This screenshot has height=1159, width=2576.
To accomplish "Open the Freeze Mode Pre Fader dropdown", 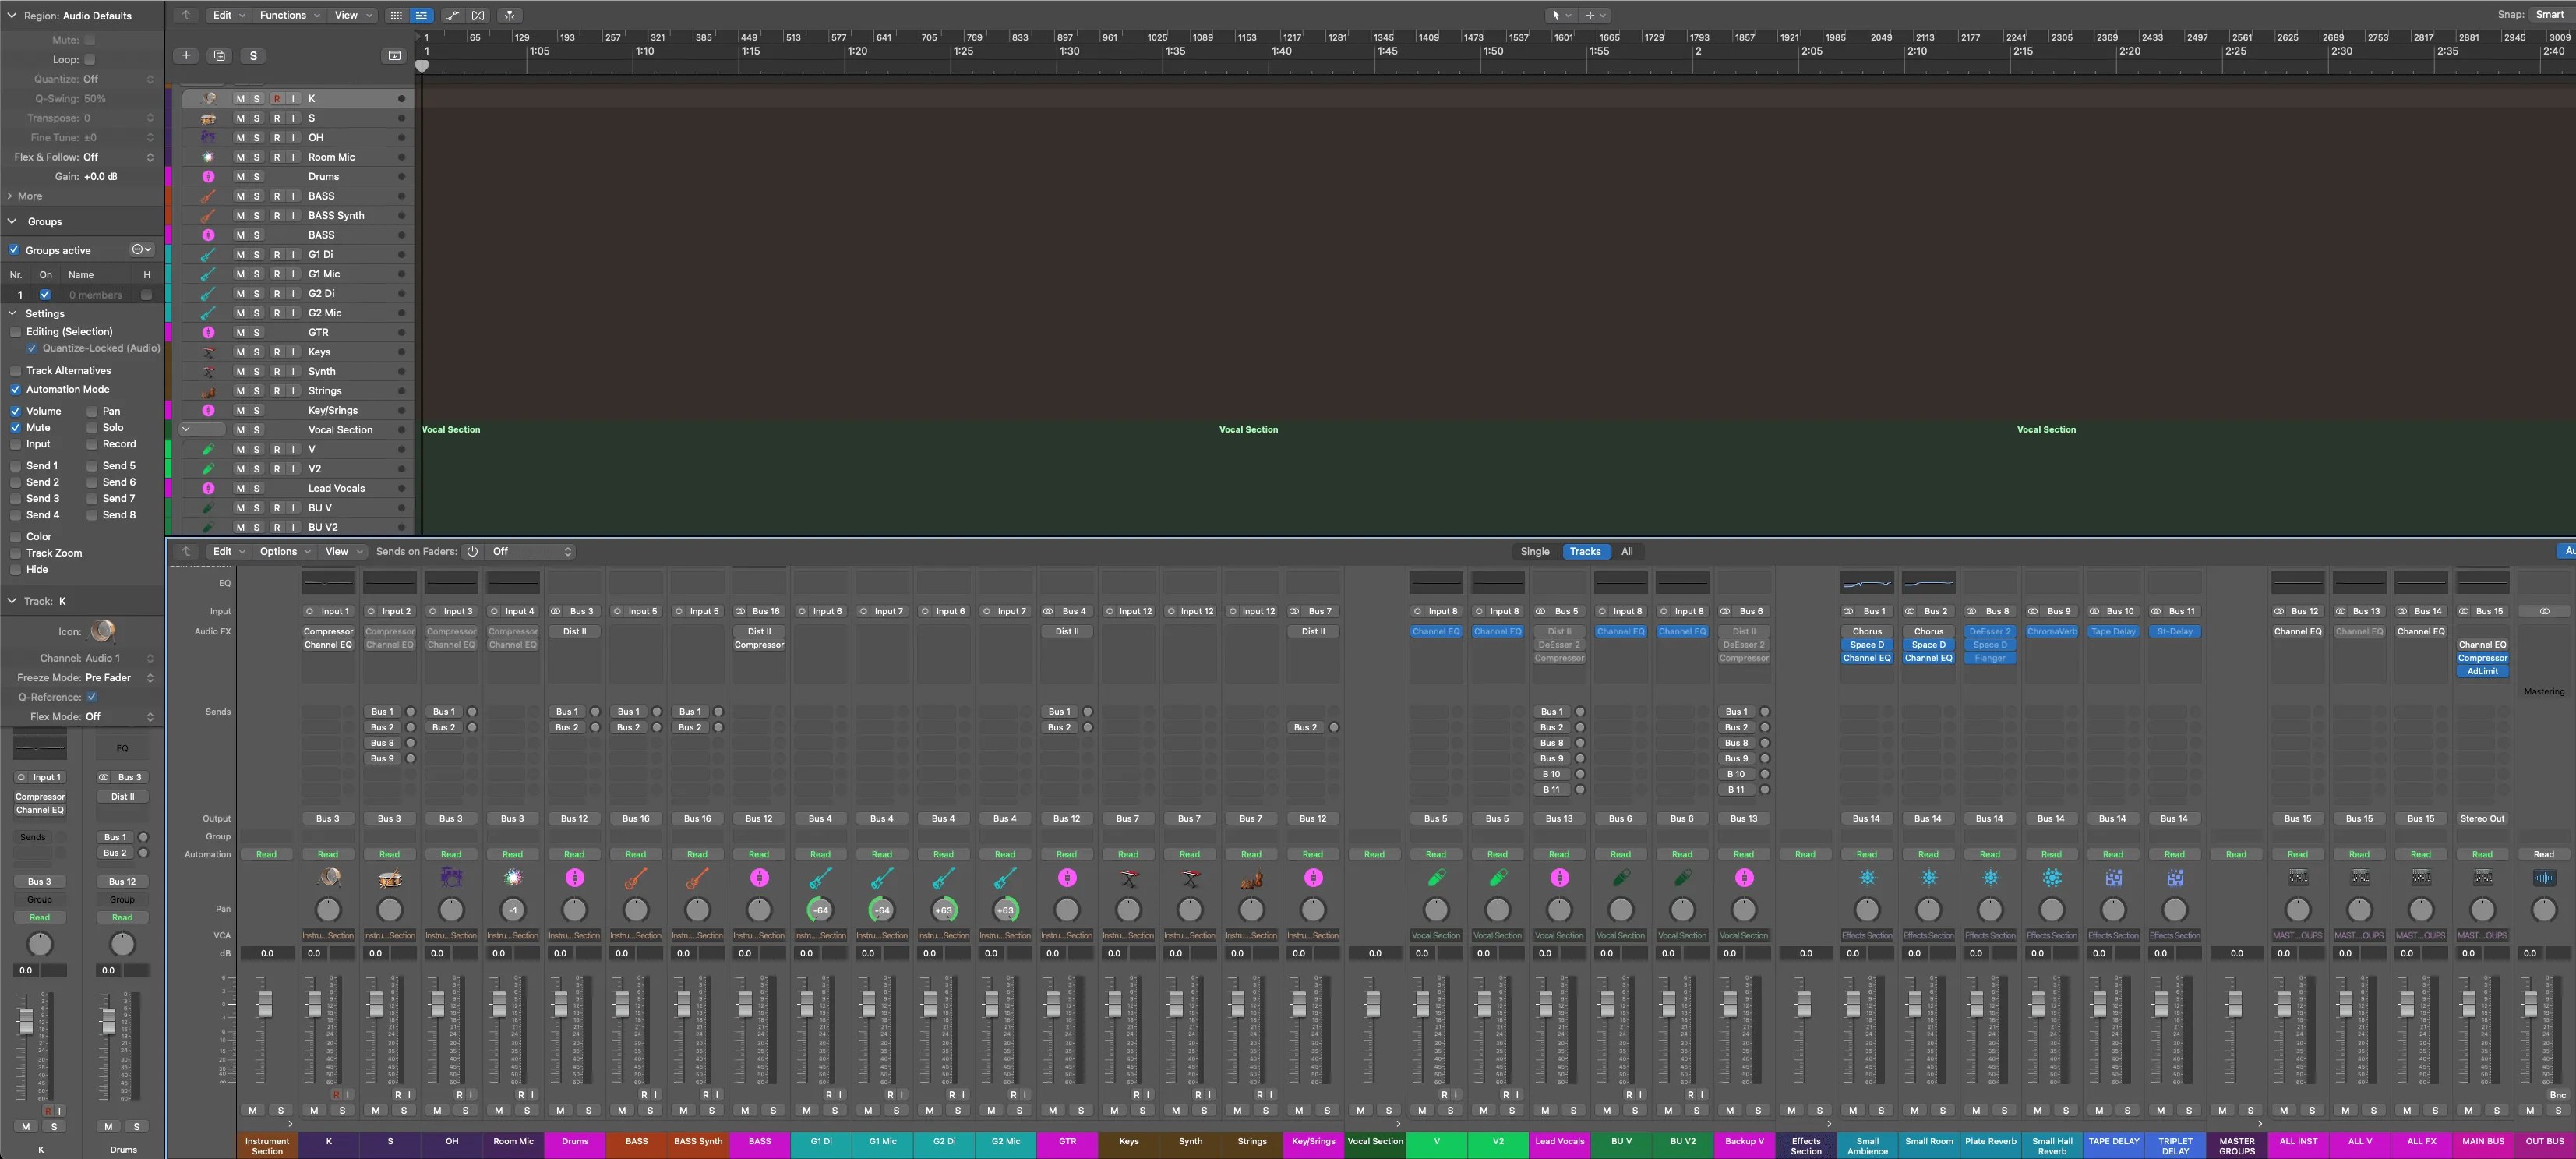I will [x=108, y=678].
